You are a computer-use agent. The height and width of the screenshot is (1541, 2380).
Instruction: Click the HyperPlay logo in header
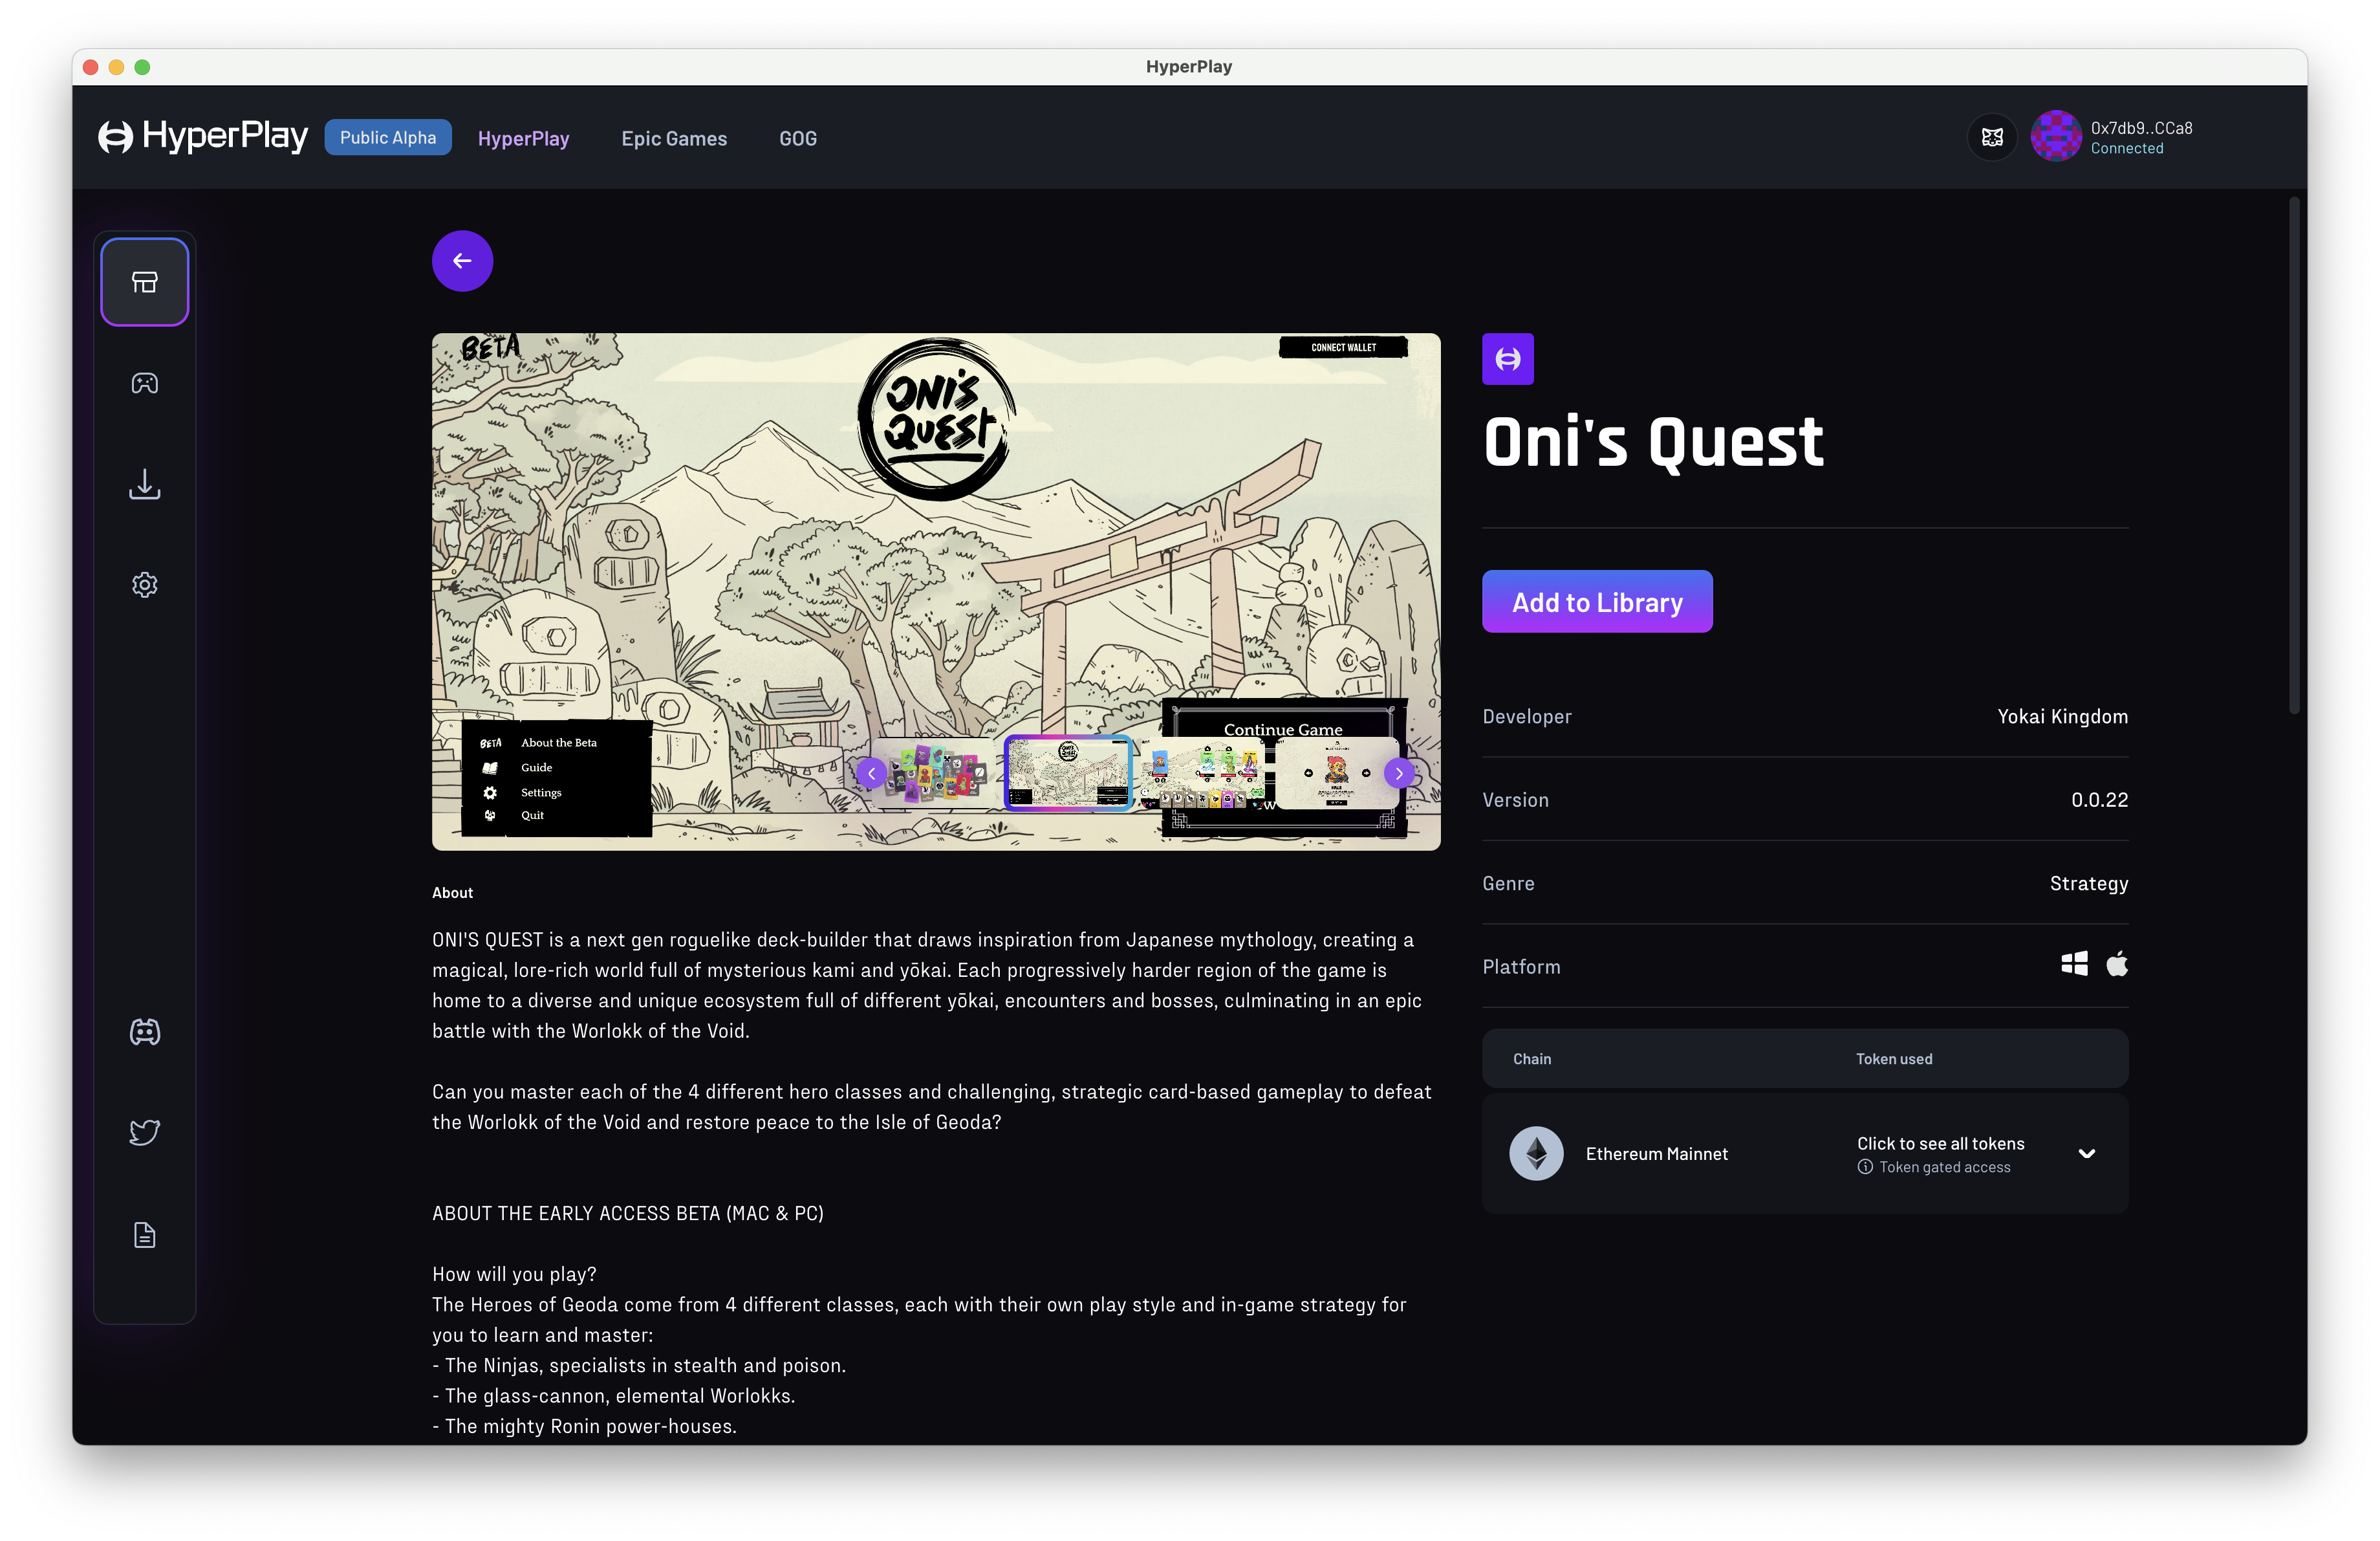203,136
